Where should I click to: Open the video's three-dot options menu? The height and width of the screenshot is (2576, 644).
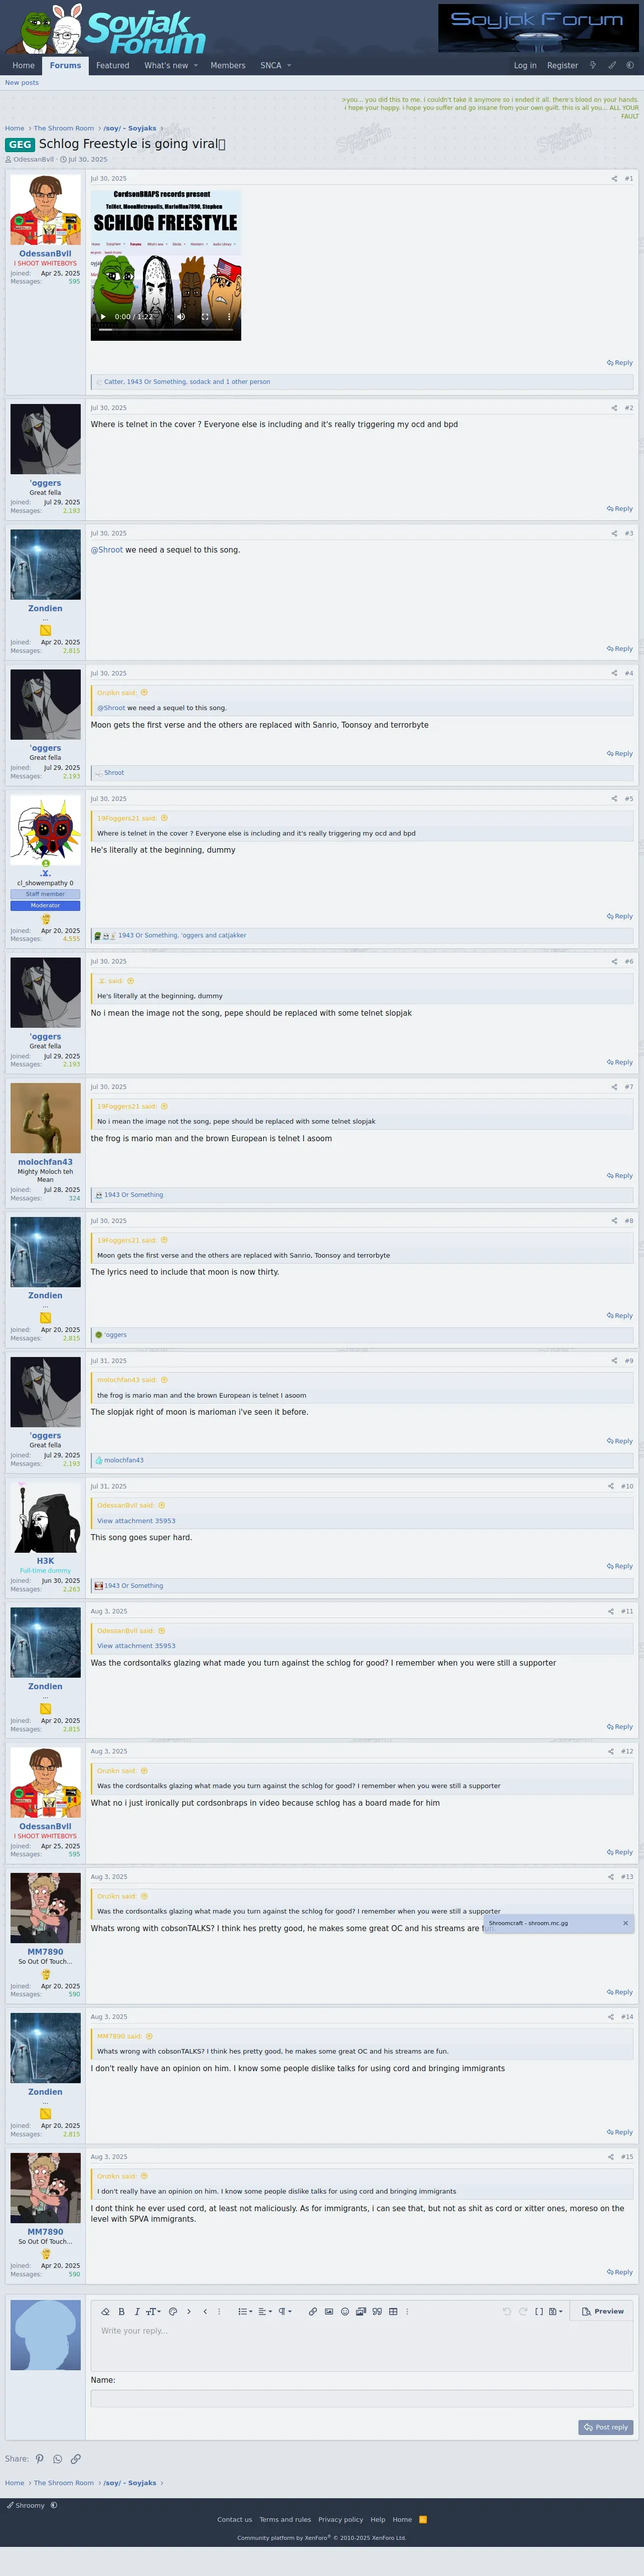coord(229,316)
